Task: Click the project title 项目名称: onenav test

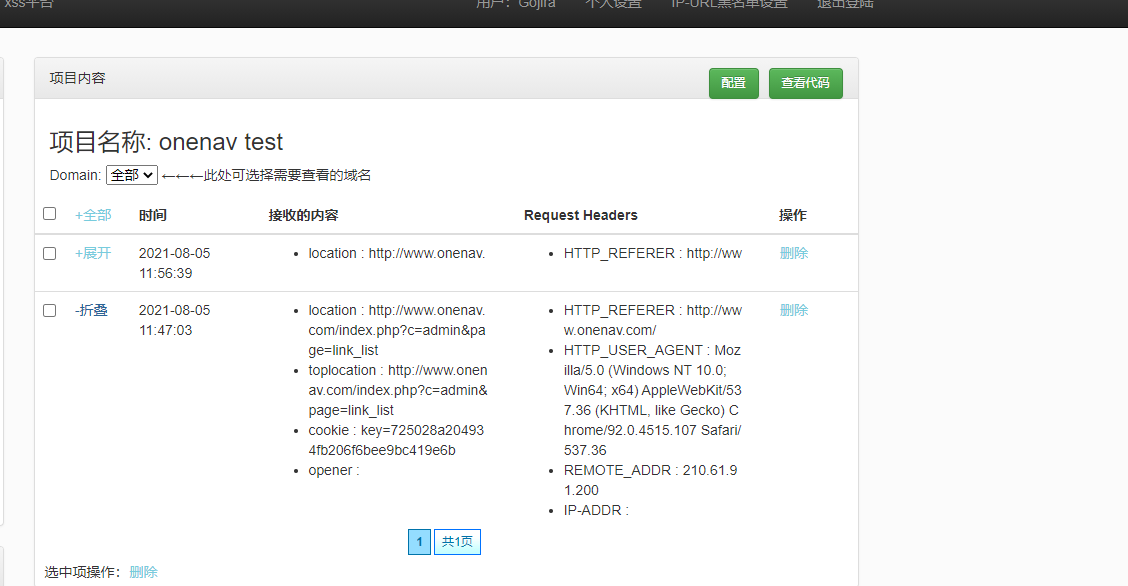Action: pyautogui.click(x=166, y=142)
